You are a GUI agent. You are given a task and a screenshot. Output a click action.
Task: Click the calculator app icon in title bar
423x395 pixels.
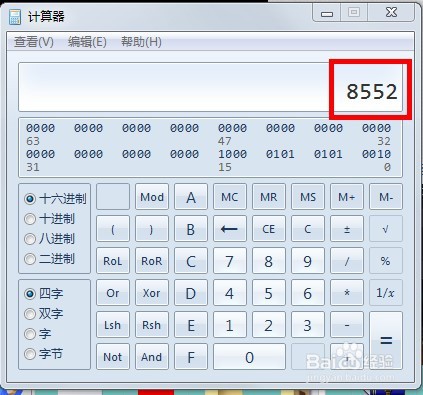tap(15, 16)
